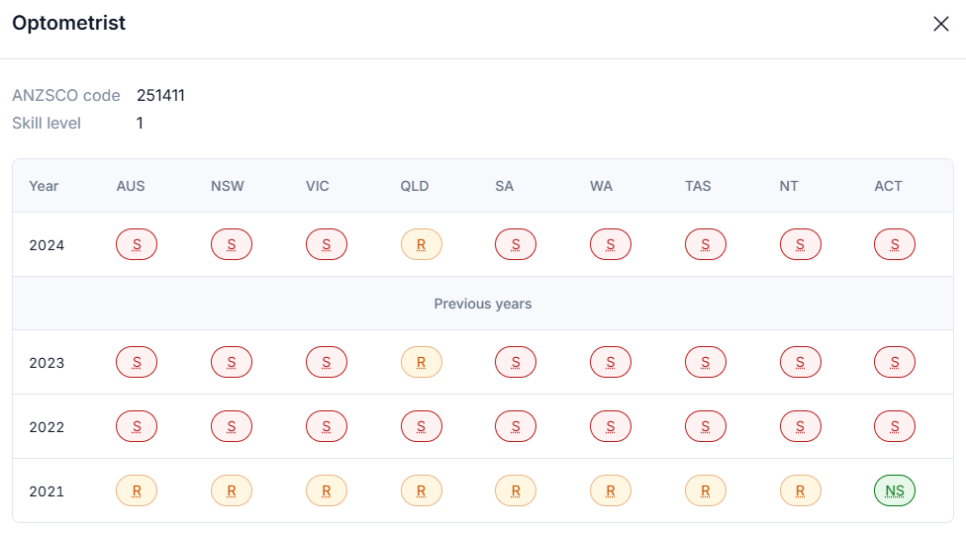The height and width of the screenshot is (533, 966).
Task: Click the 2021 QLD regional badge
Action: [x=421, y=491]
